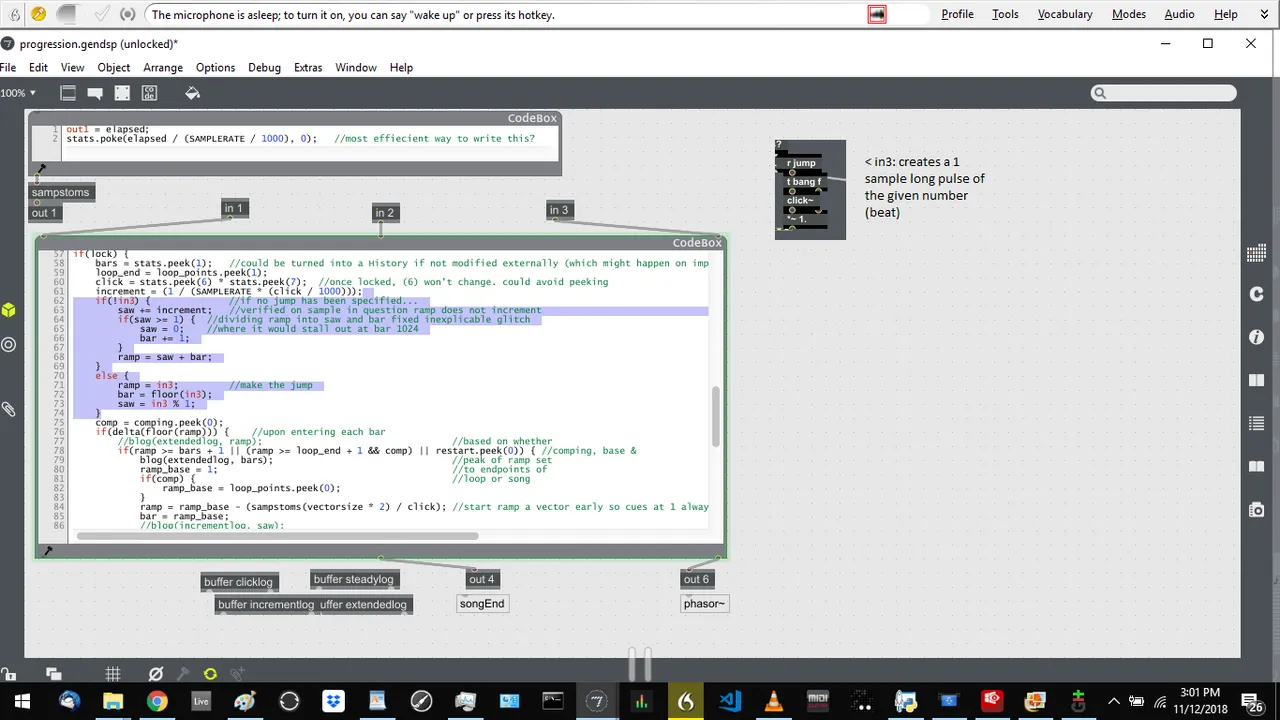Click the large CodeBox vertical scrollbar thumb
This screenshot has height=720, width=1280.
coord(715,417)
